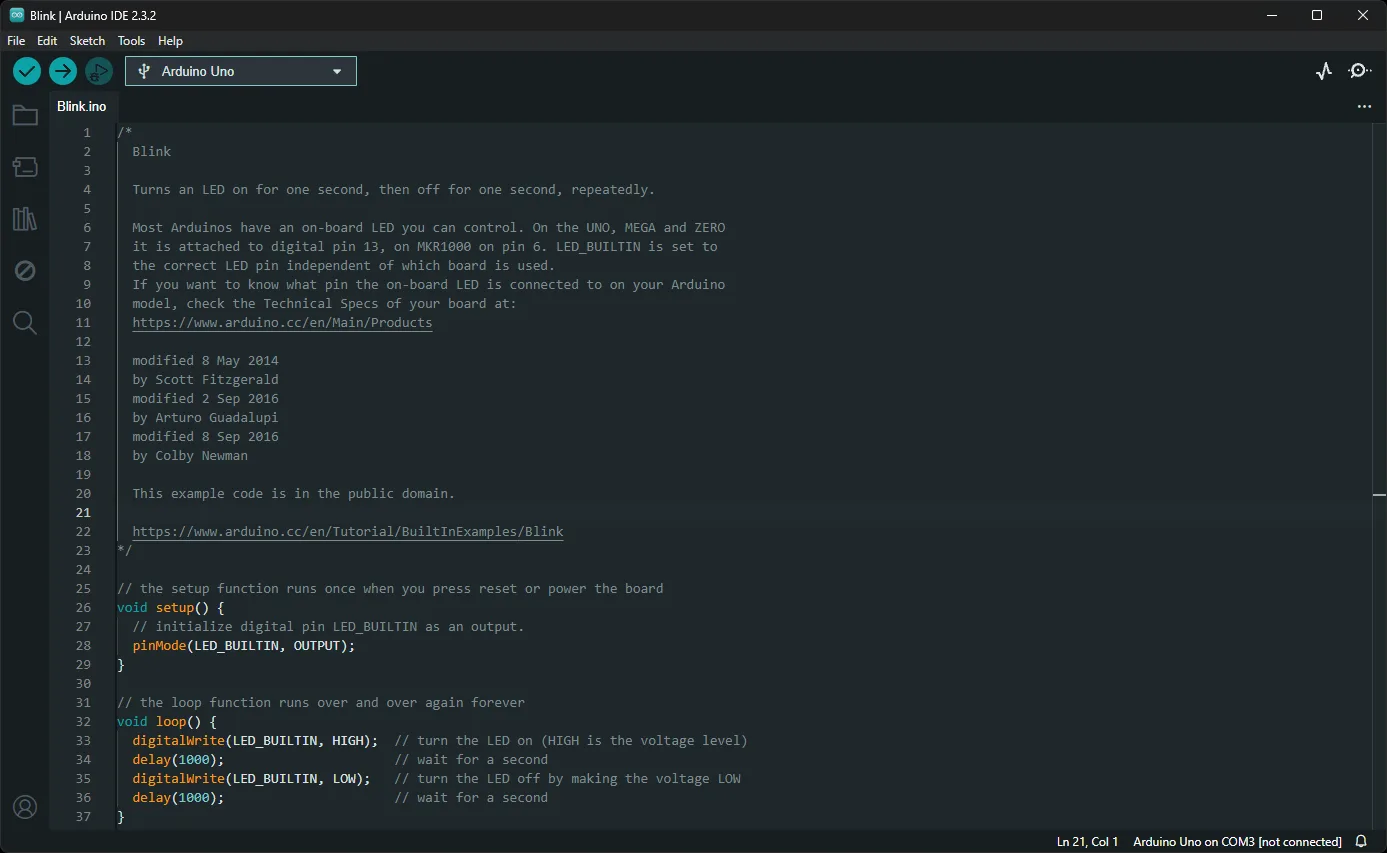
Task: Click 'by Colby Newman' comment line
Action: pyautogui.click(x=190, y=456)
